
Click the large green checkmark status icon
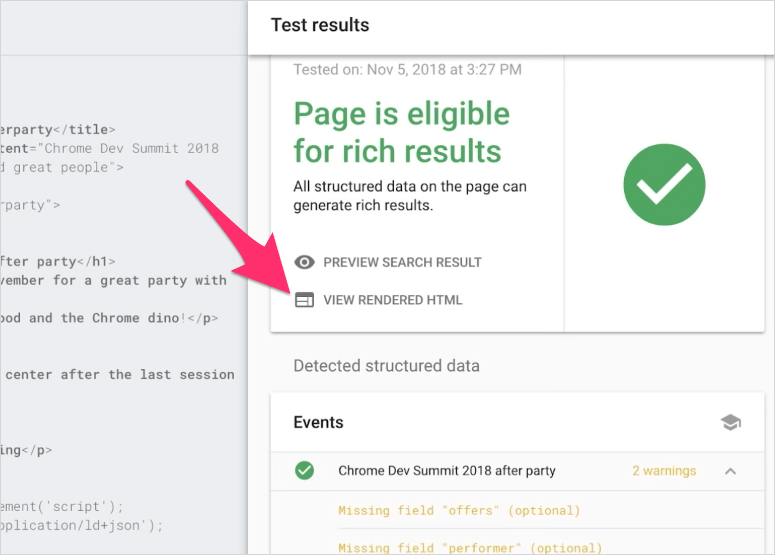click(664, 185)
